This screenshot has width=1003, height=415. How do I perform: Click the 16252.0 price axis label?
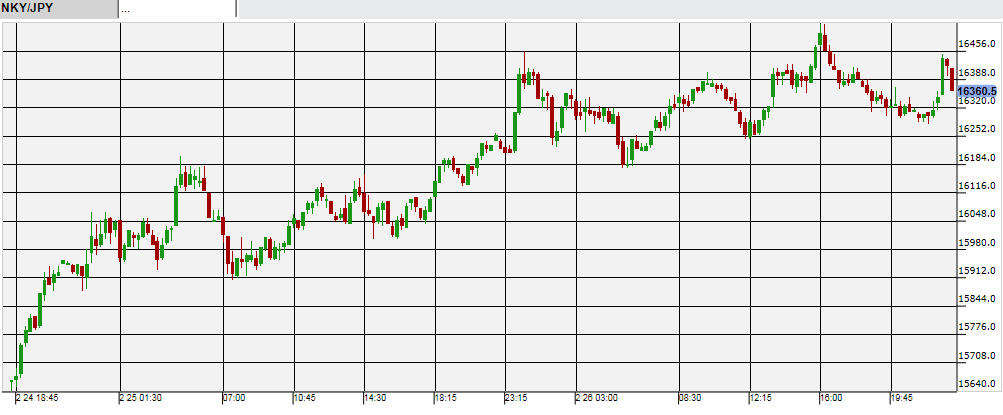coord(977,129)
